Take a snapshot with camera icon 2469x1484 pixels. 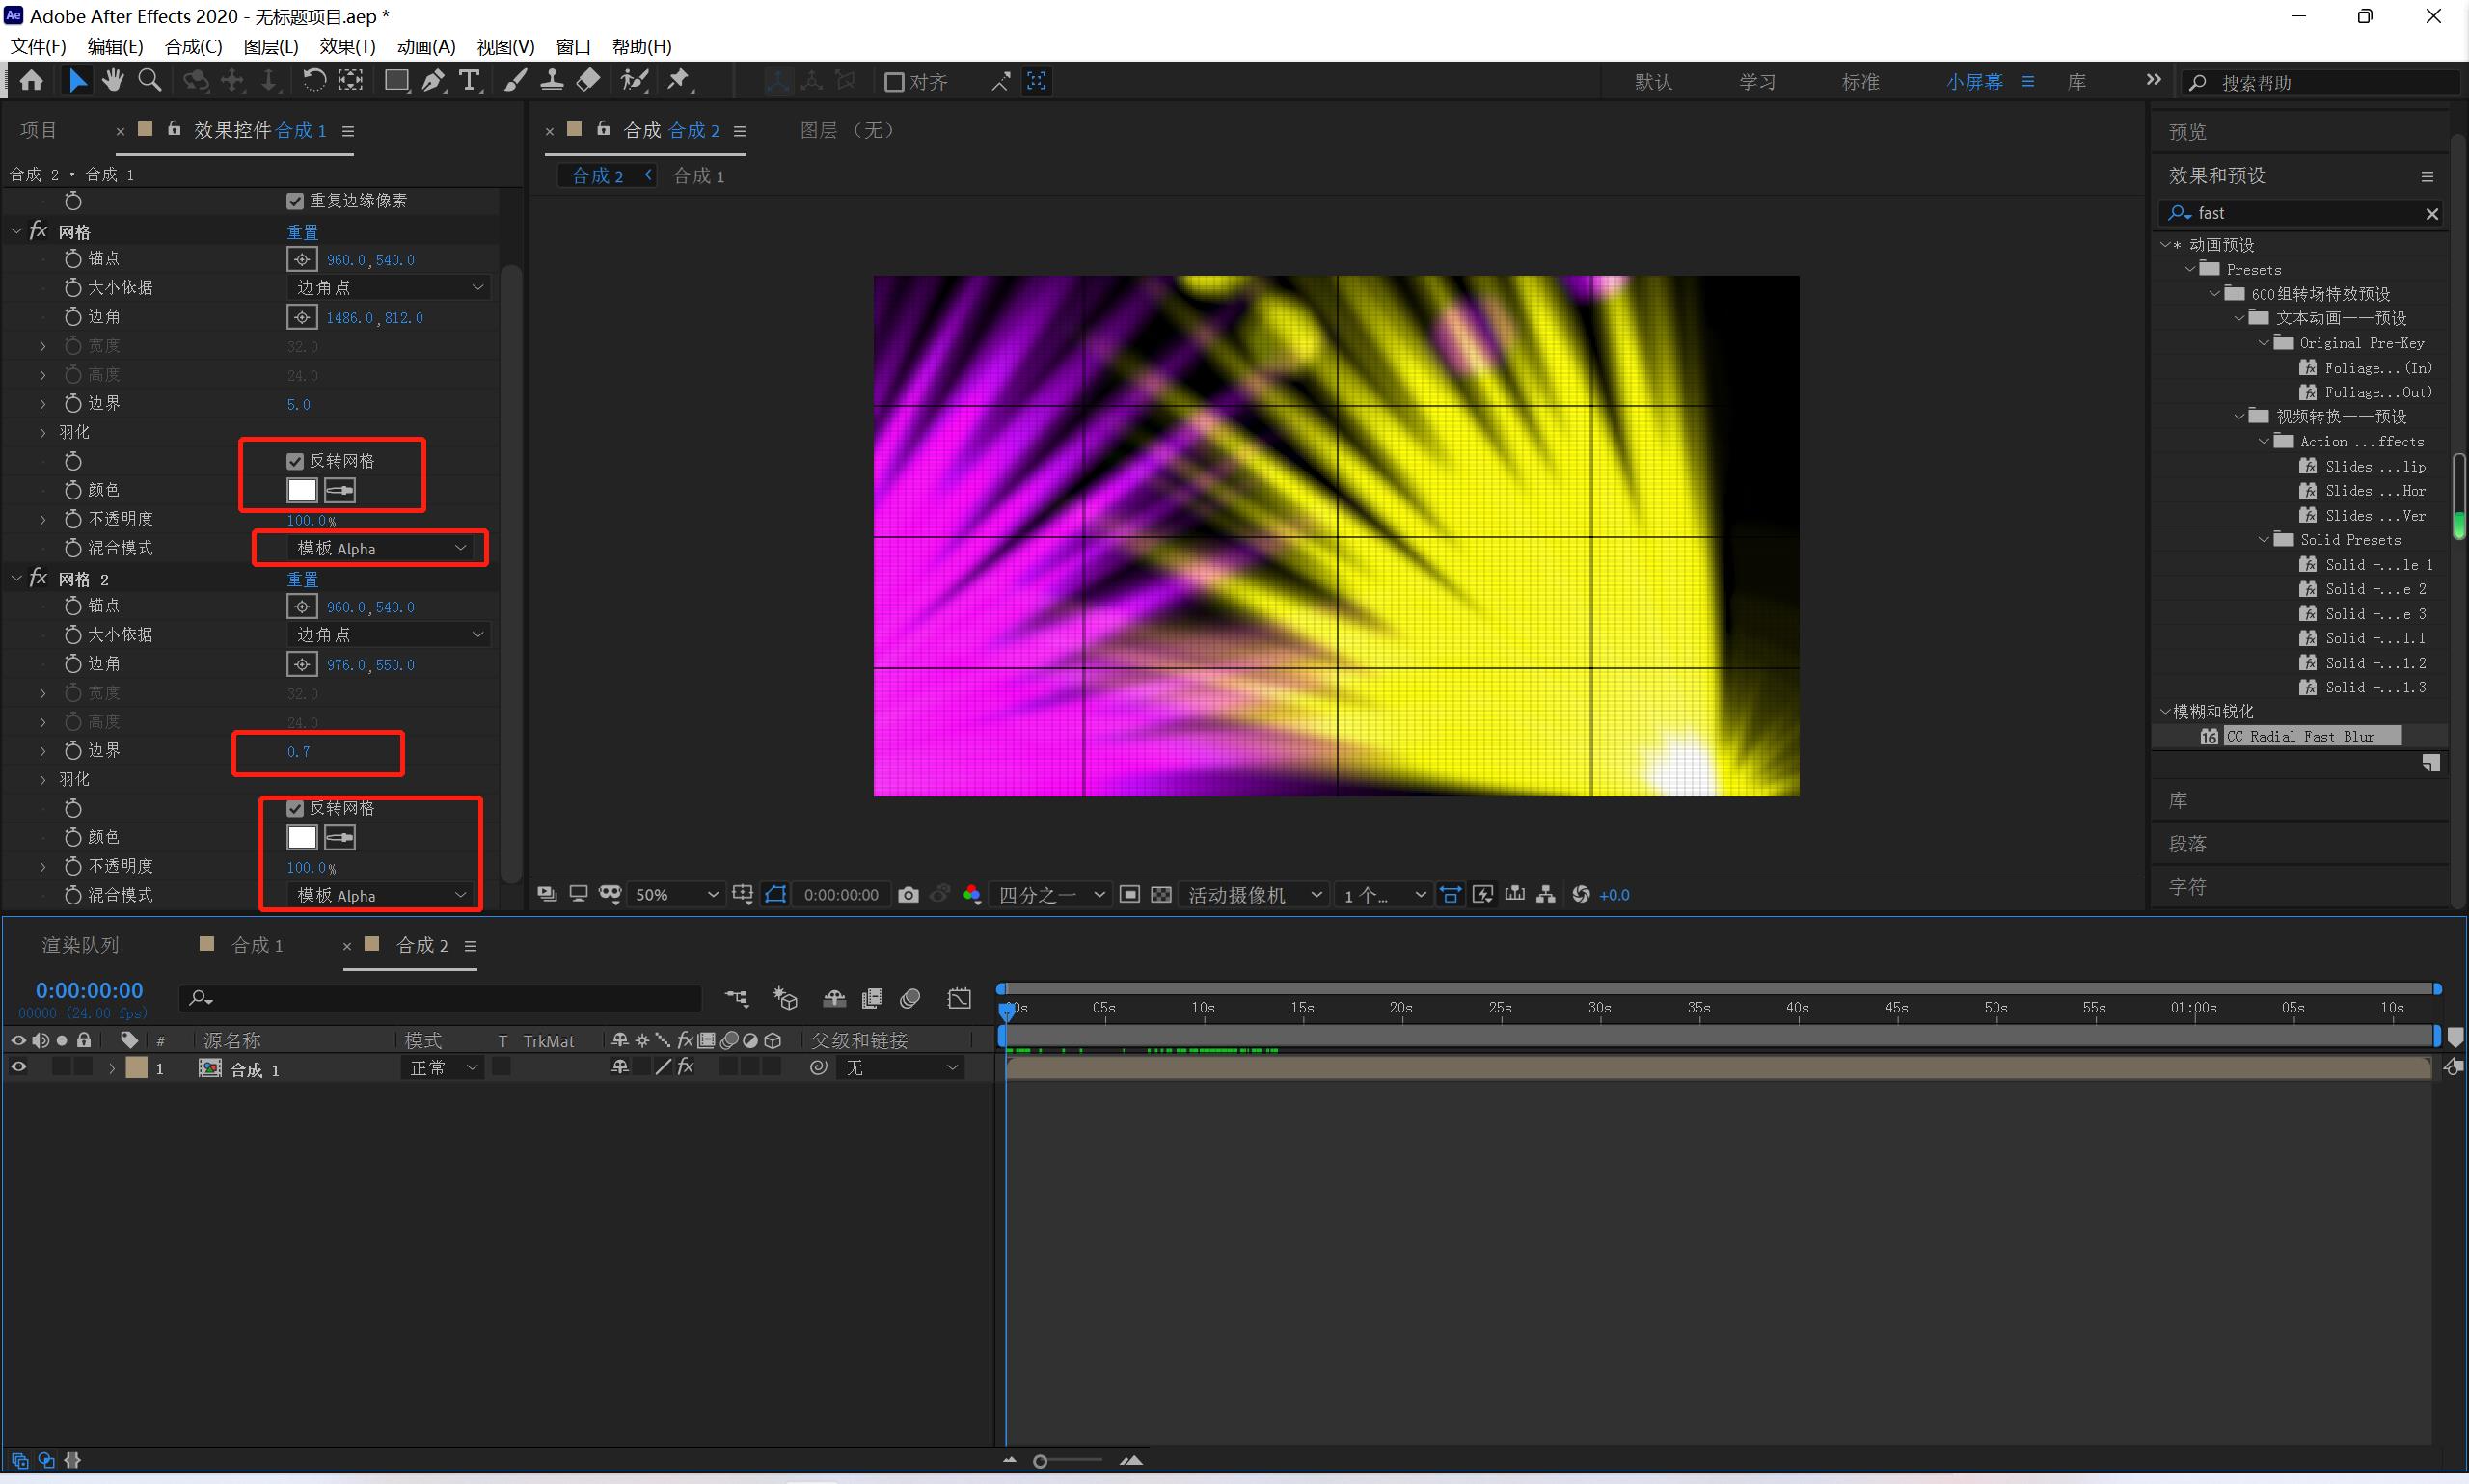[x=908, y=895]
